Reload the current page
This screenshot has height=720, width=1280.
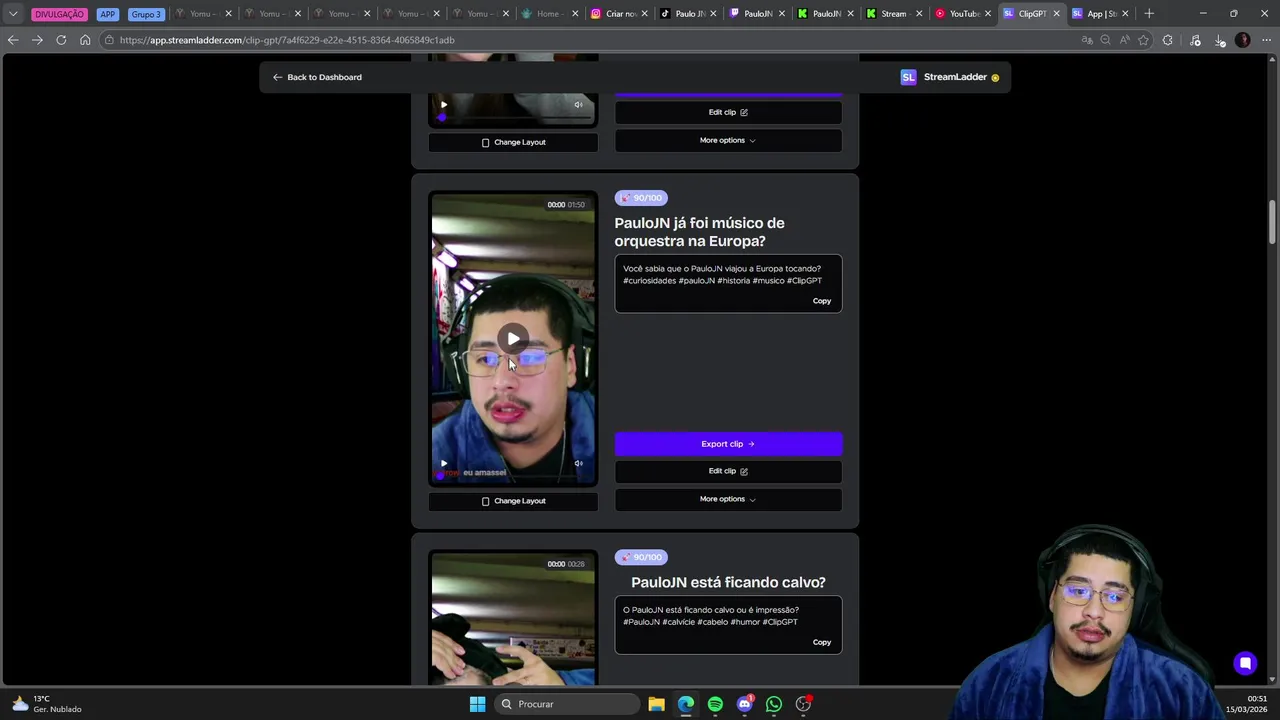[61, 40]
